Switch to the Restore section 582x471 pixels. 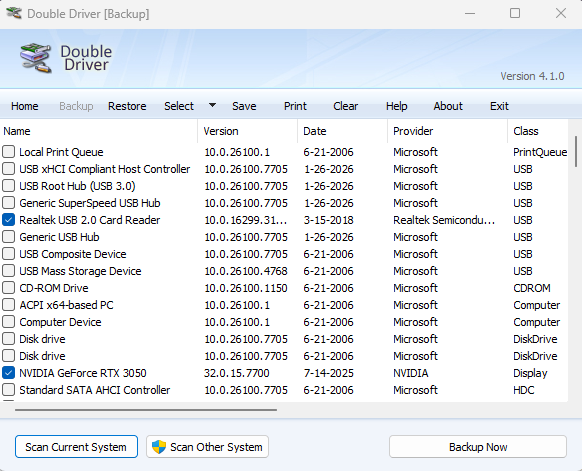(127, 106)
